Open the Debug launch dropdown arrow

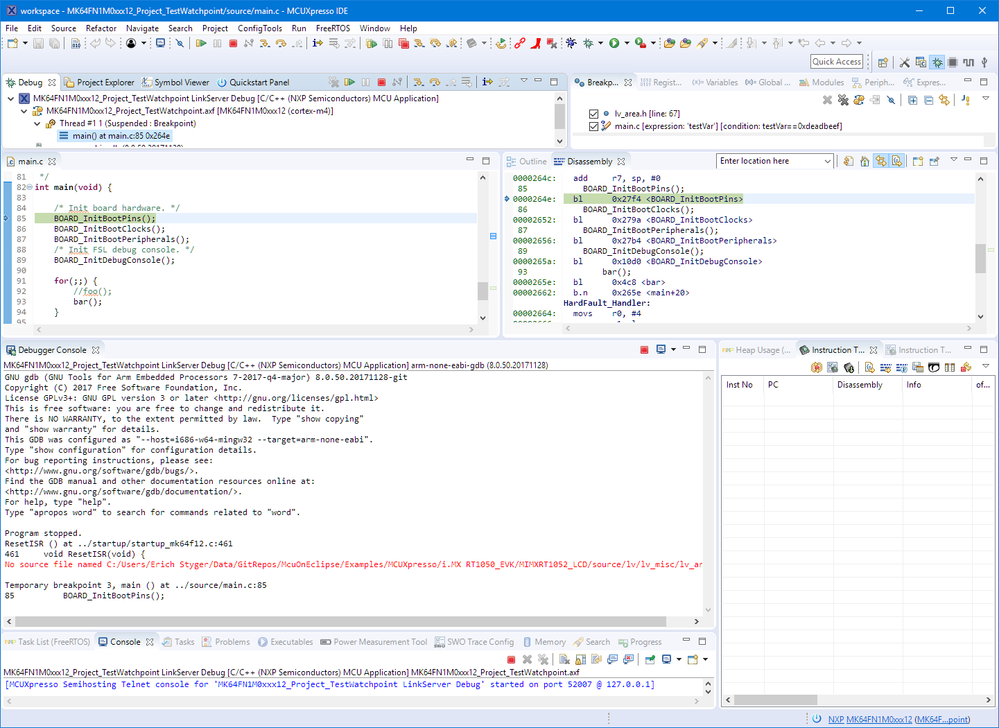pyautogui.click(x=601, y=43)
